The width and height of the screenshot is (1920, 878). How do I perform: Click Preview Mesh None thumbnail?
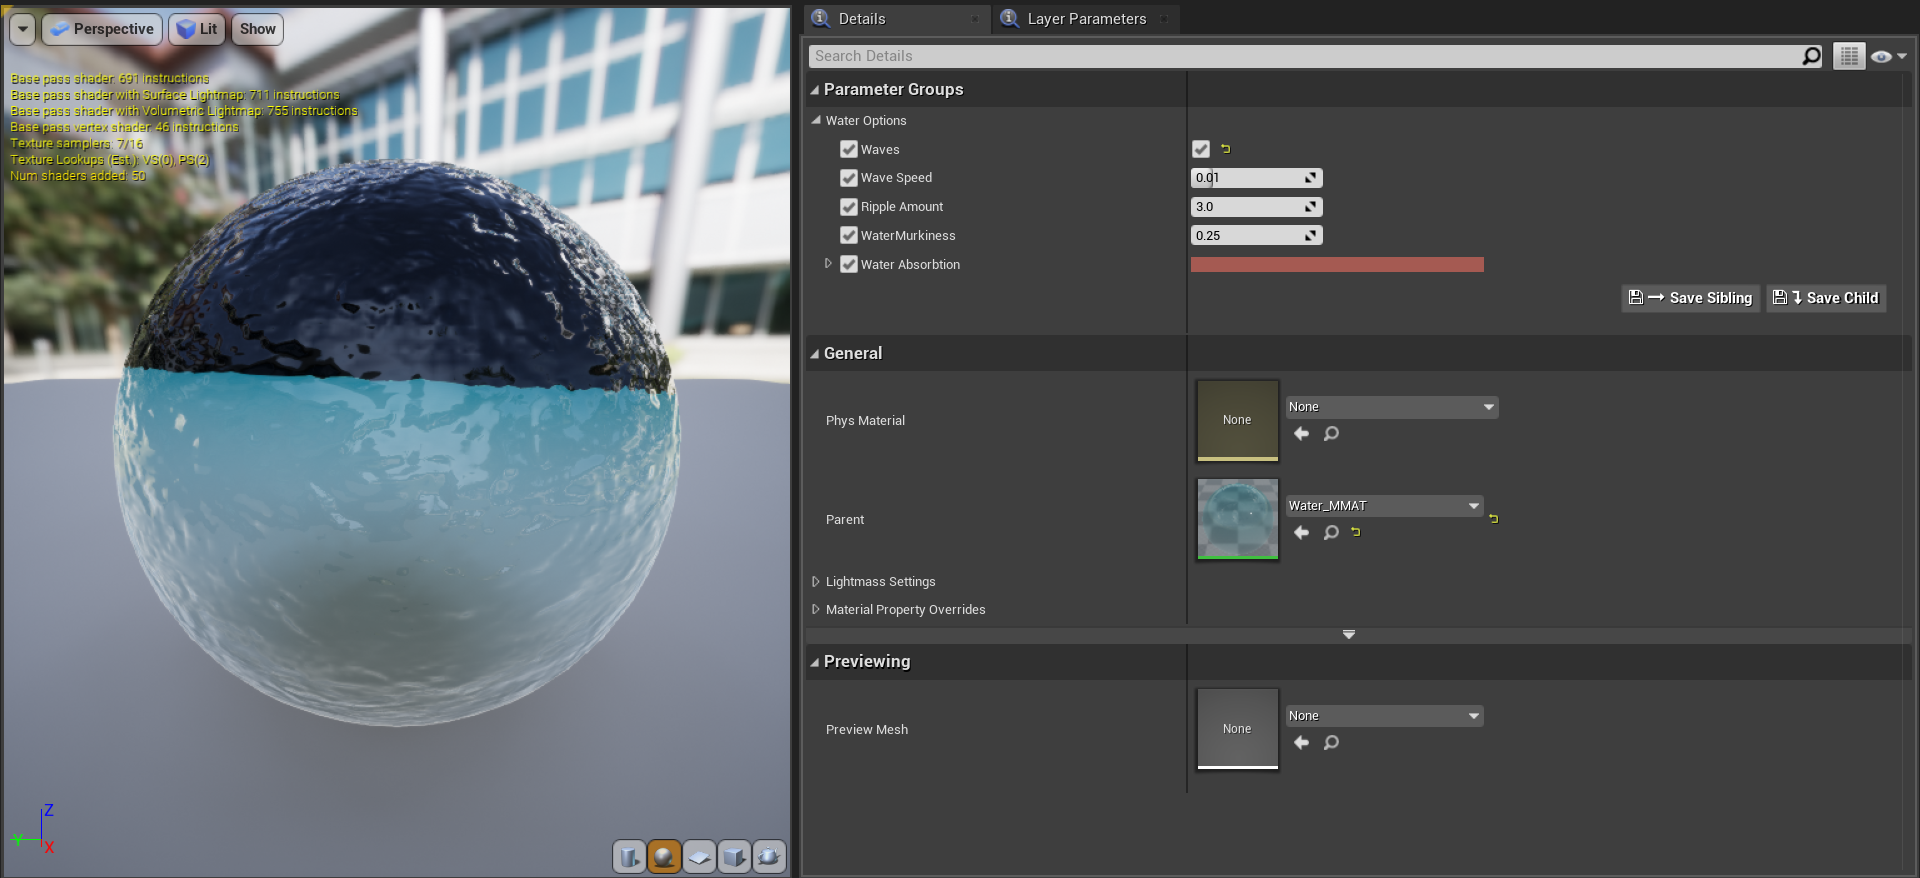(1238, 729)
